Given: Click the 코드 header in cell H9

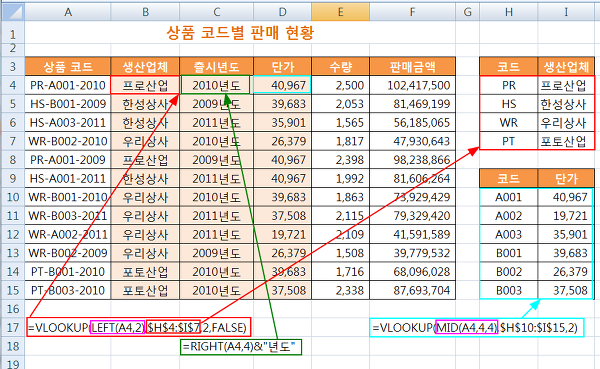Looking at the screenshot, I should point(509,178).
